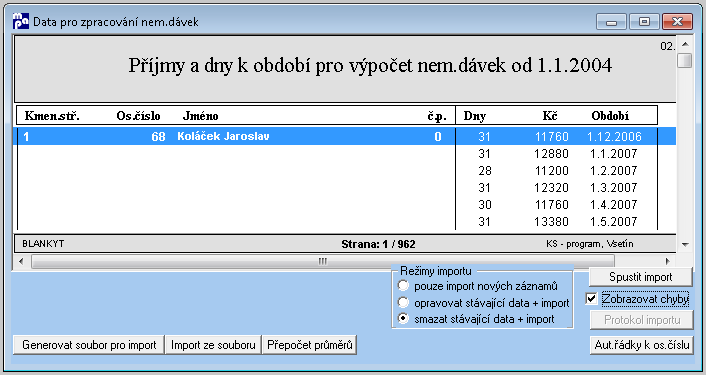Click the horizontal scrollbar left arrow
The image size is (706, 375).
21,261
